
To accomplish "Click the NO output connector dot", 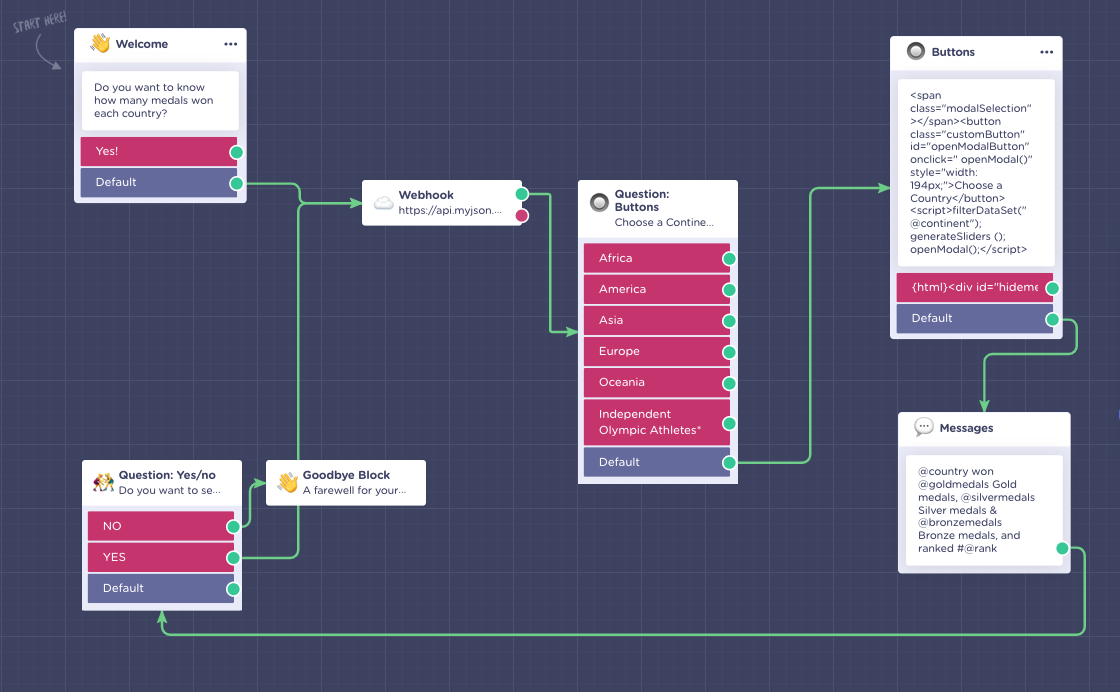I will pyautogui.click(x=233, y=527).
